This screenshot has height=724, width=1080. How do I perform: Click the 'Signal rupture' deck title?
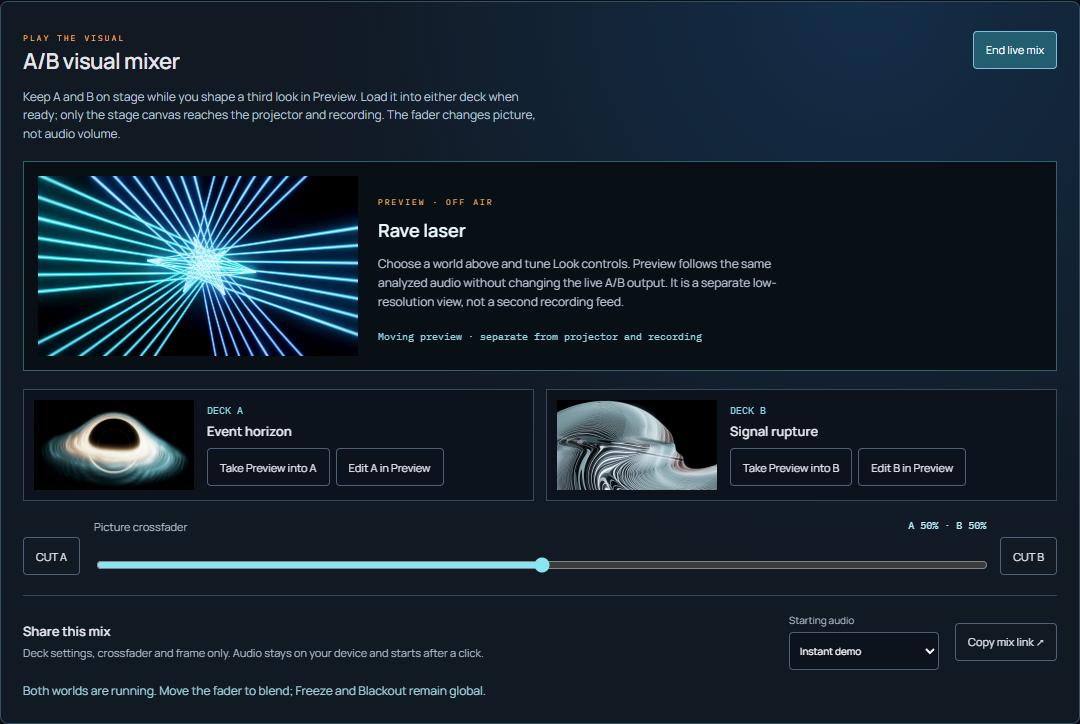point(773,431)
